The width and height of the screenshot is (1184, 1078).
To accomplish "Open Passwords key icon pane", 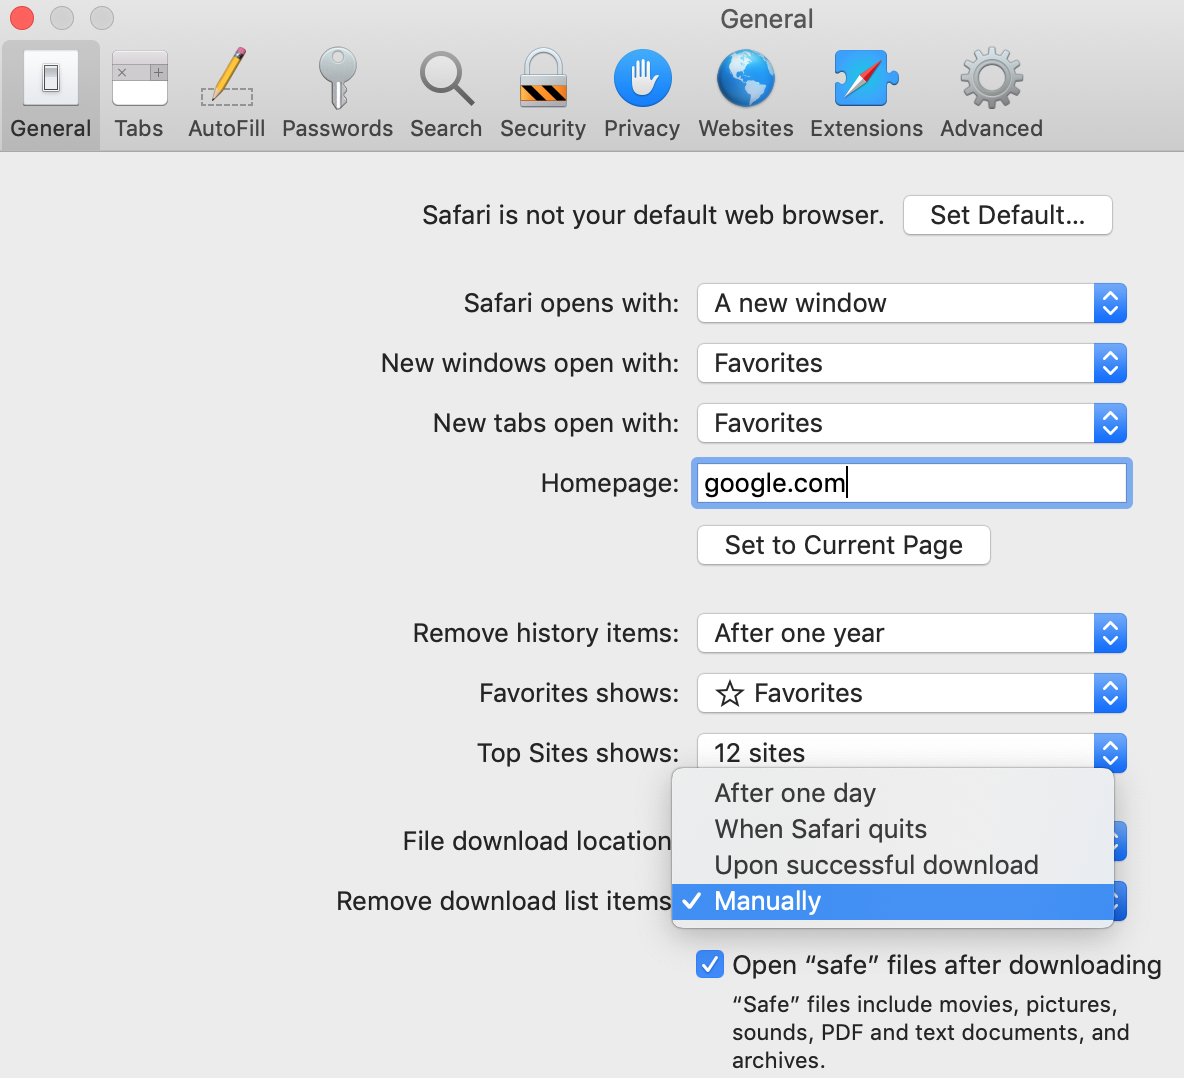I will coord(337,94).
